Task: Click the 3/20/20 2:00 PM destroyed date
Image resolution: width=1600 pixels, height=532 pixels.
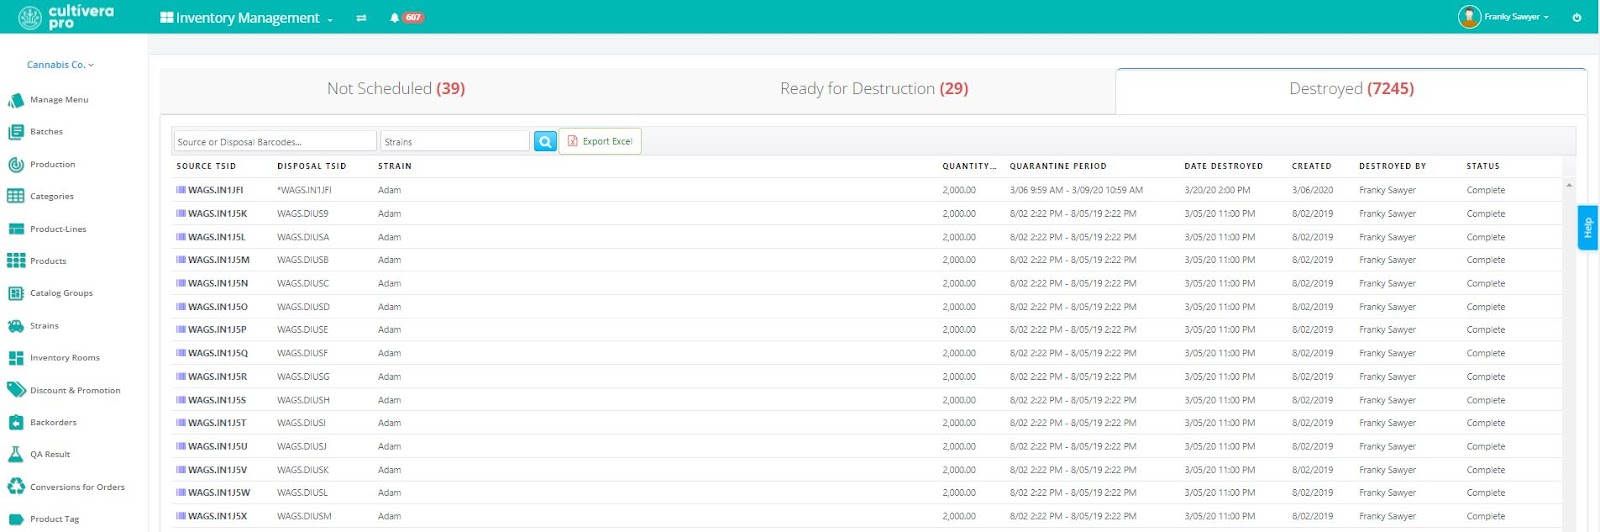Action: [x=1217, y=190]
